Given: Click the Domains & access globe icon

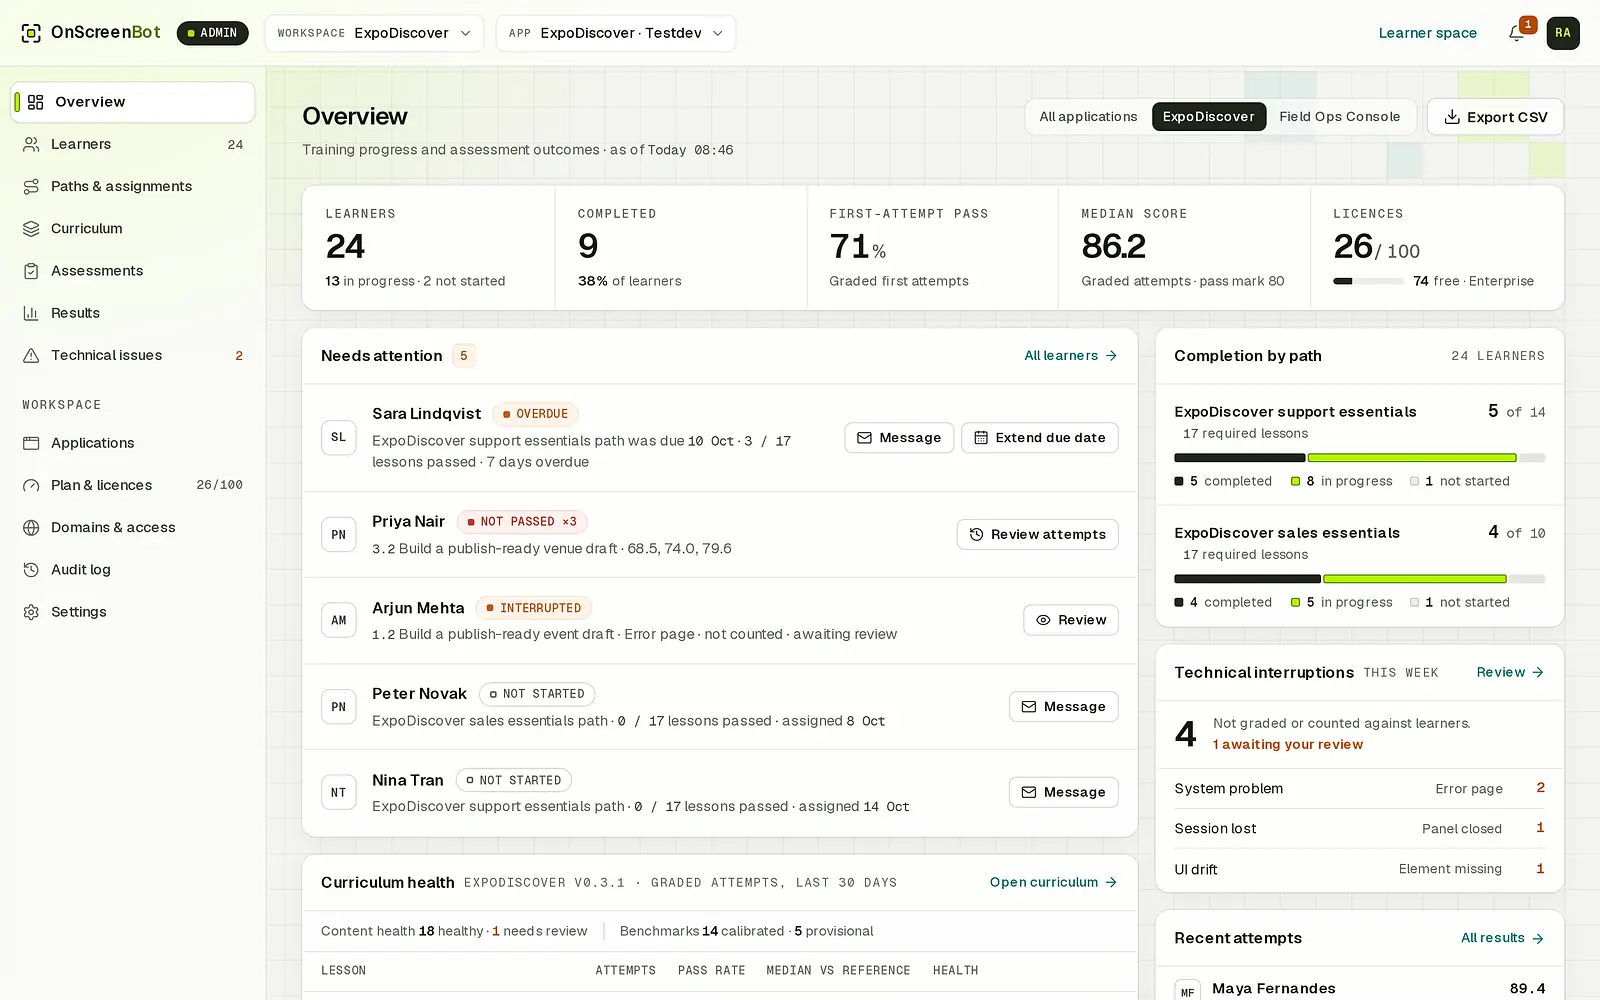Looking at the screenshot, I should (32, 527).
